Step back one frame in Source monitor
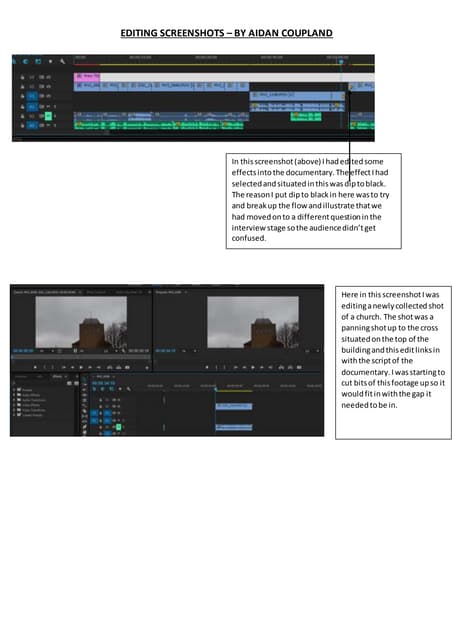453x640 pixels. pyautogui.click(x=72, y=367)
